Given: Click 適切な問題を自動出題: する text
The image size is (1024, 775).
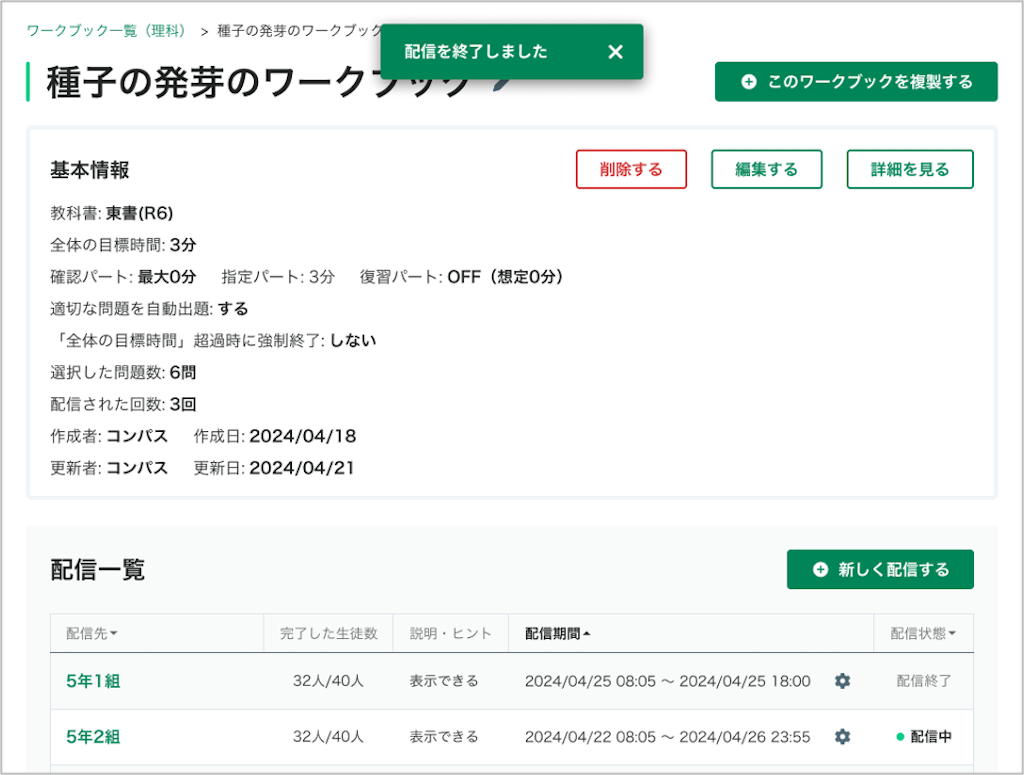Looking at the screenshot, I should (x=149, y=309).
